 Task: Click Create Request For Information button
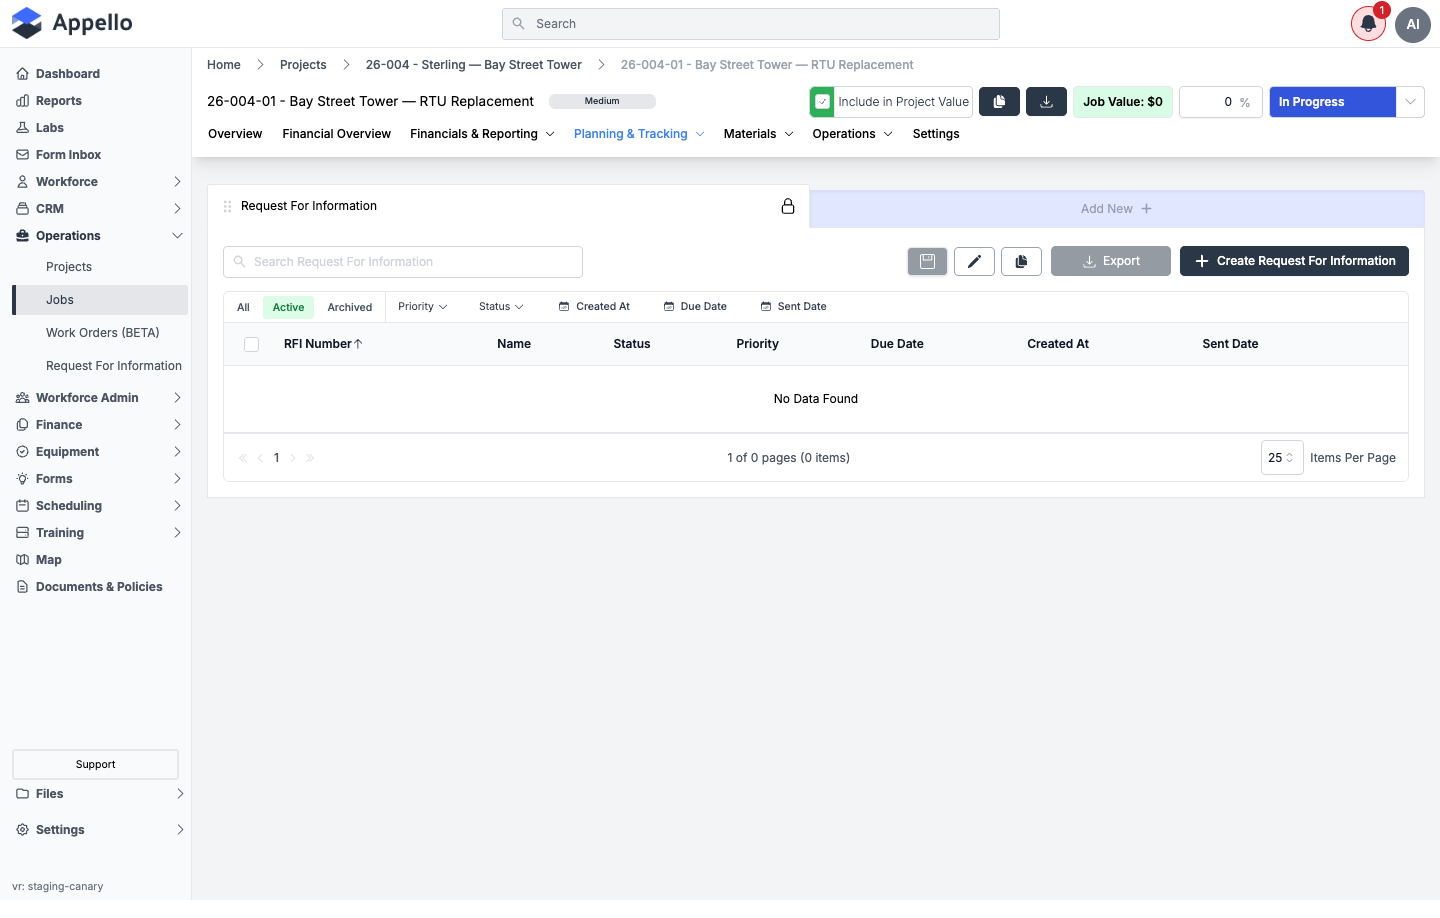pyautogui.click(x=1294, y=261)
